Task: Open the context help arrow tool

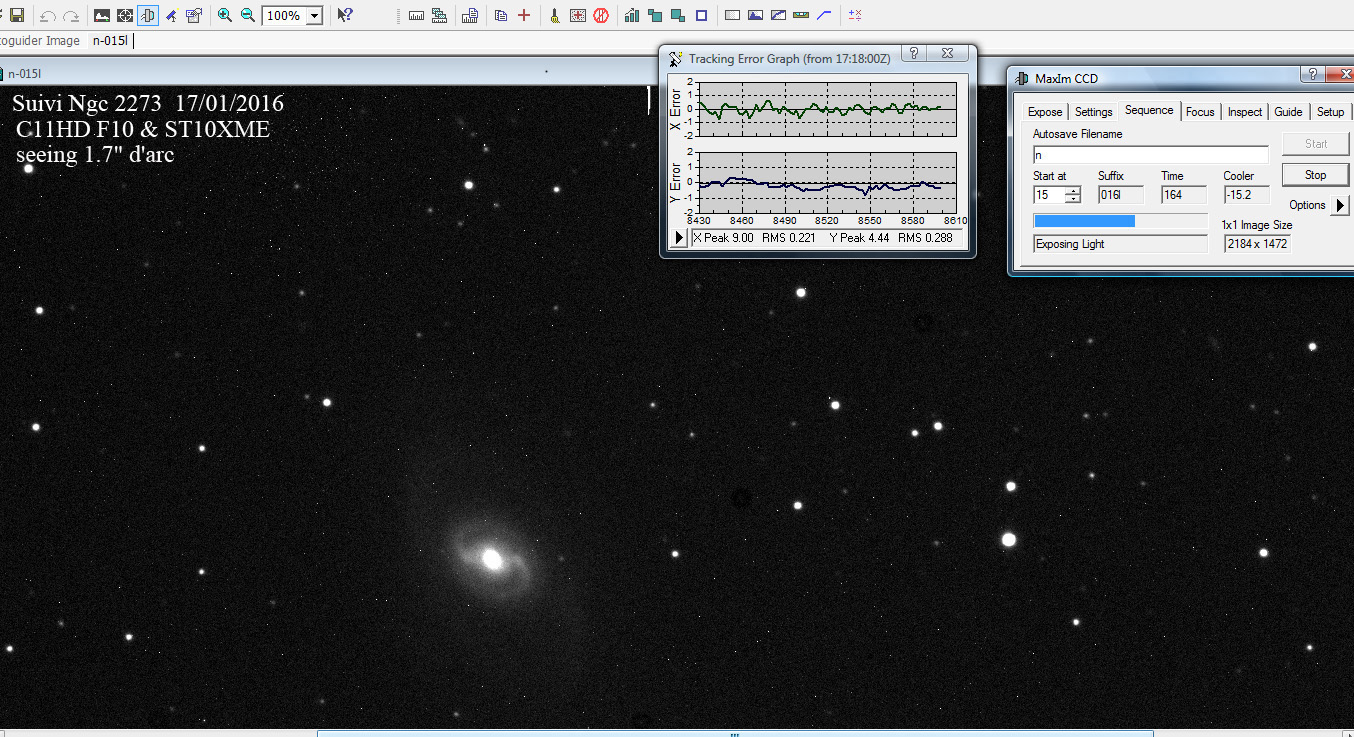Action: point(344,16)
